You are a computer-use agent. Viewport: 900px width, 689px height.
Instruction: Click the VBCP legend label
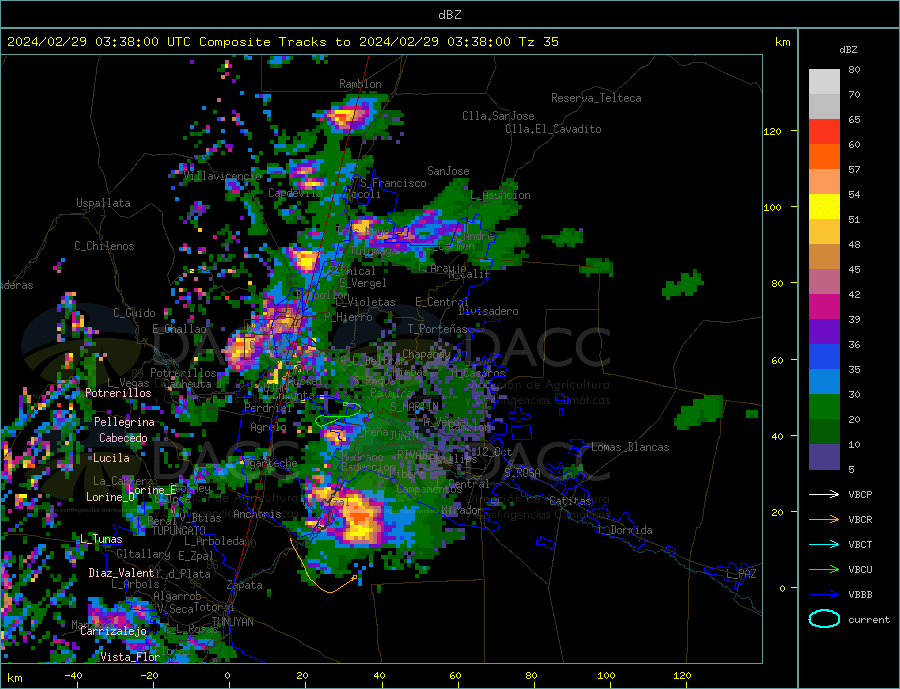point(860,494)
